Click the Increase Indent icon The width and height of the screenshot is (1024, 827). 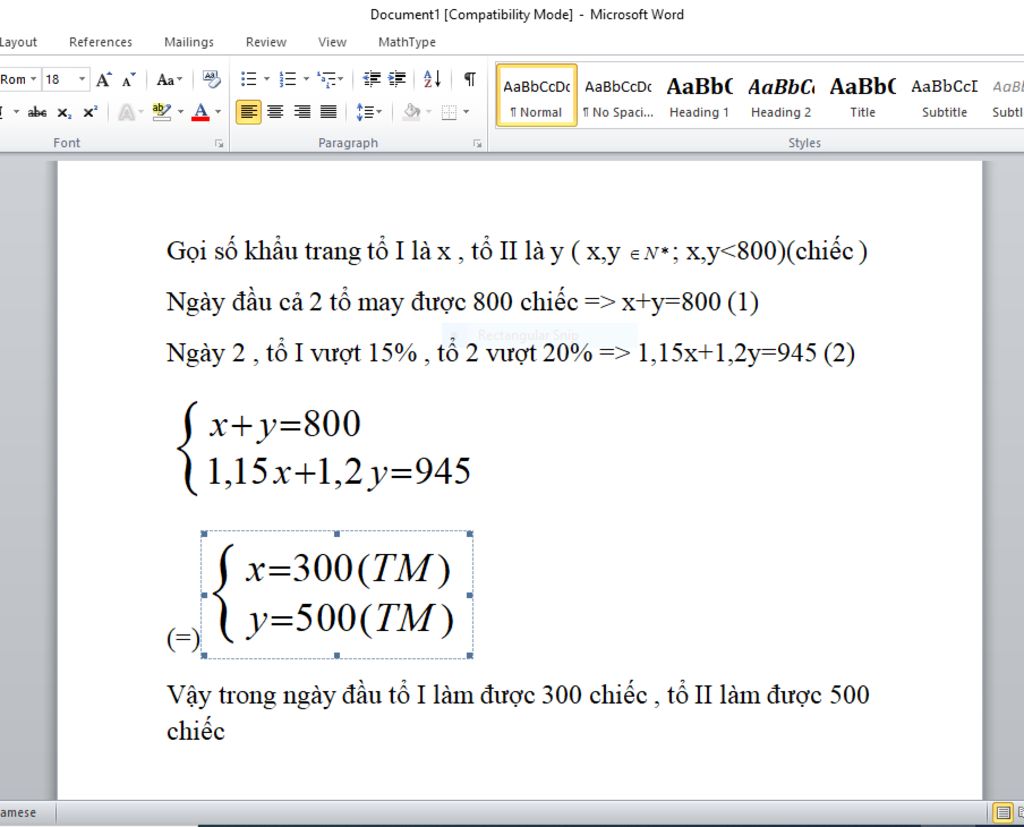[x=397, y=79]
